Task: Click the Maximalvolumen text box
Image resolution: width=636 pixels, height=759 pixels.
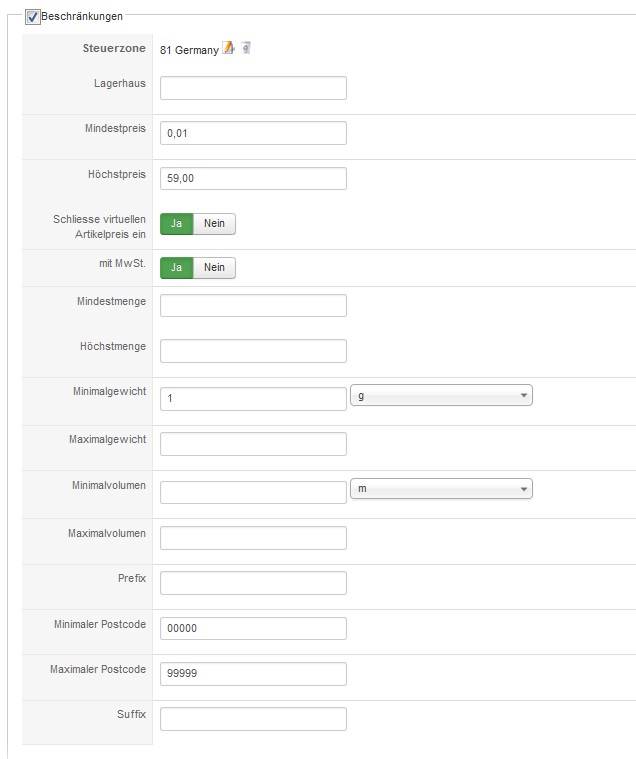Action: 253,538
